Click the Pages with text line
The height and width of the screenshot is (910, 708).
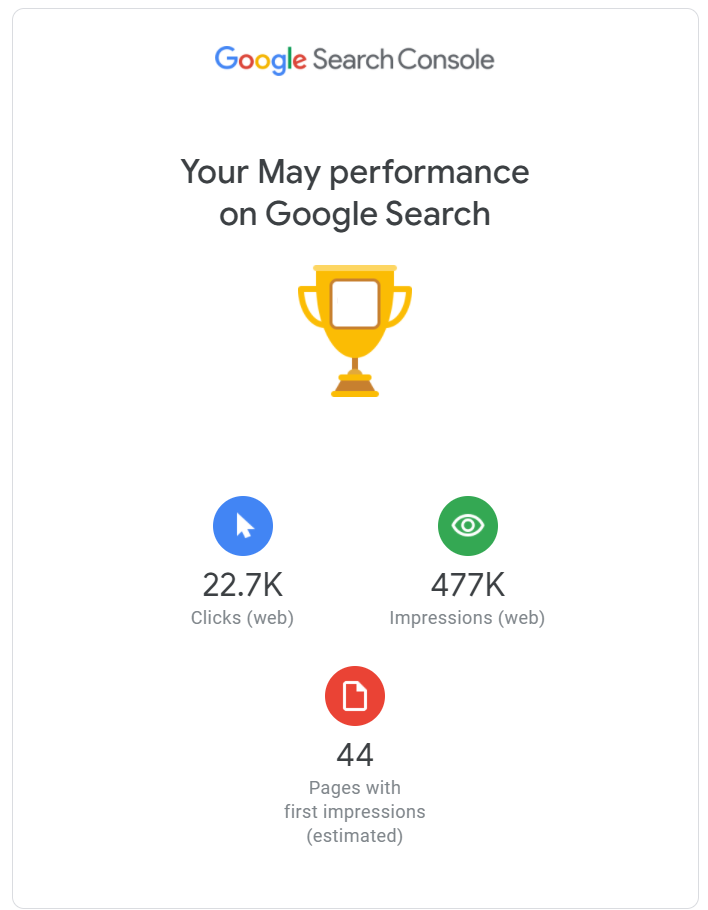[355, 788]
